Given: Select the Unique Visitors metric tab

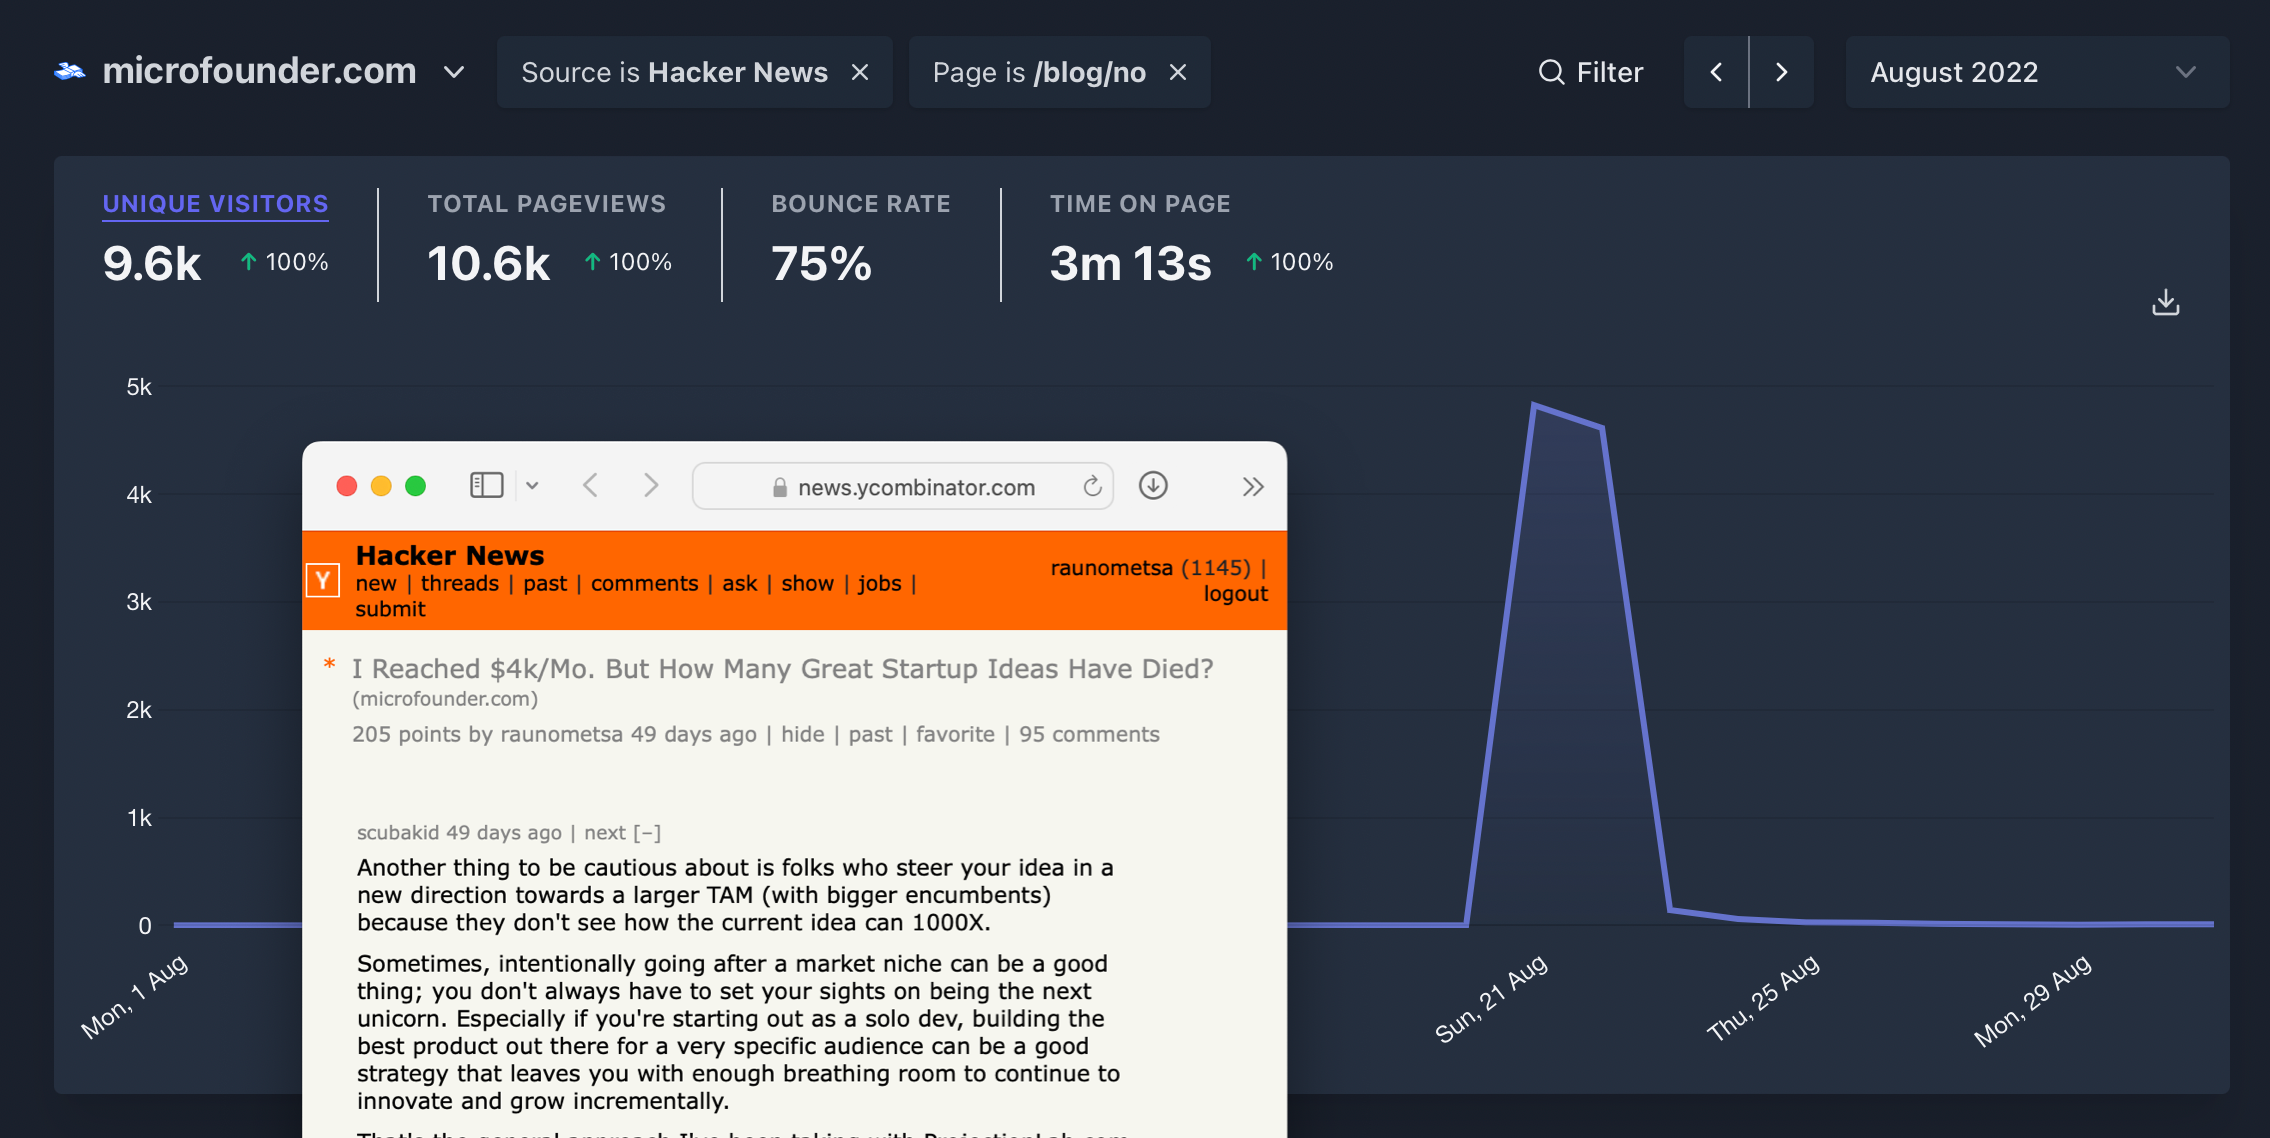Looking at the screenshot, I should [215, 204].
